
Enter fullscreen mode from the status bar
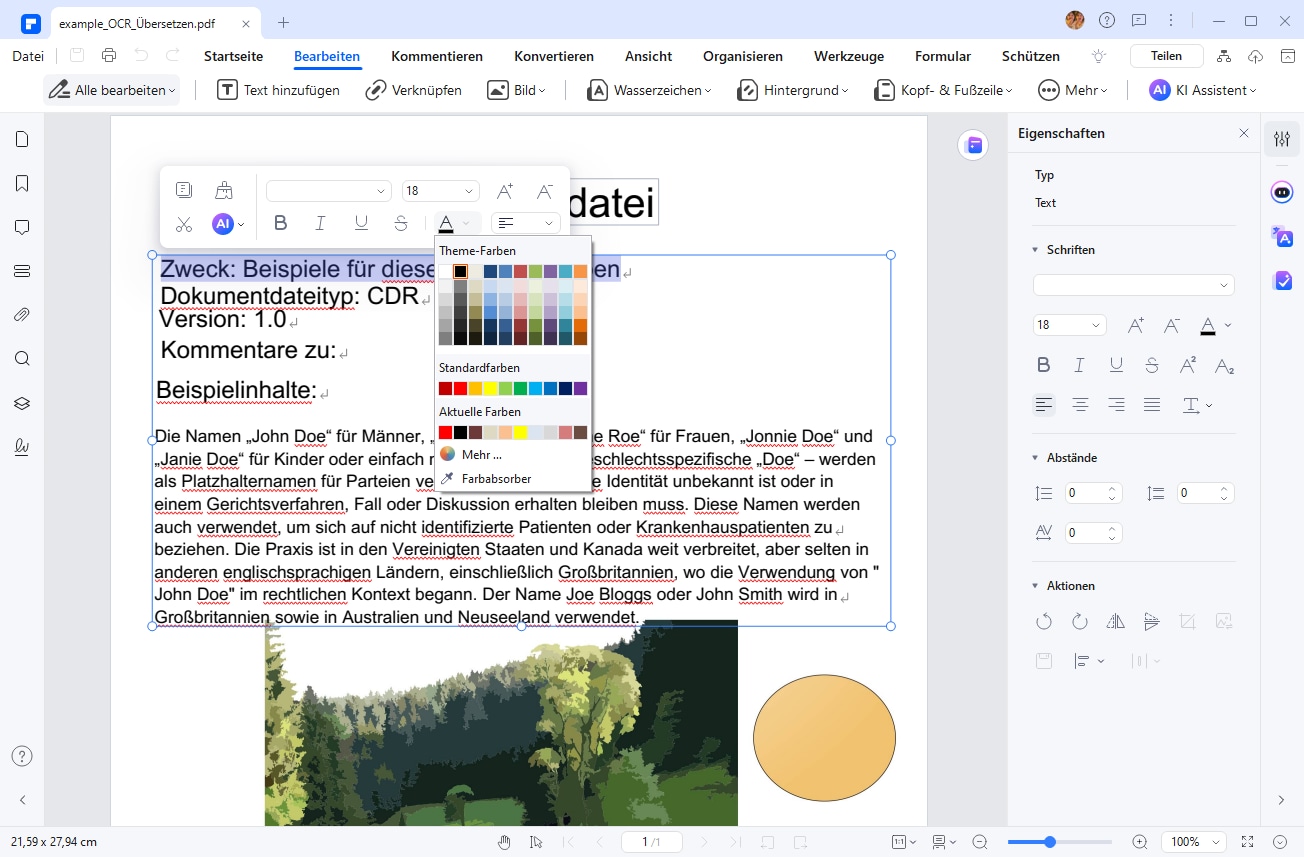(x=1247, y=842)
